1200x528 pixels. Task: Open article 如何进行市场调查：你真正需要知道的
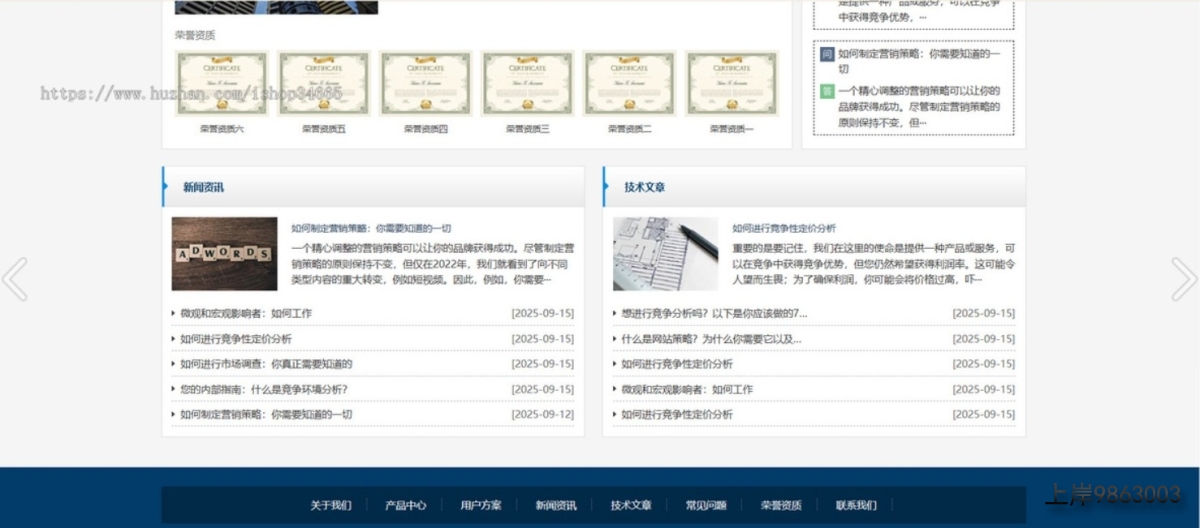tap(266, 364)
